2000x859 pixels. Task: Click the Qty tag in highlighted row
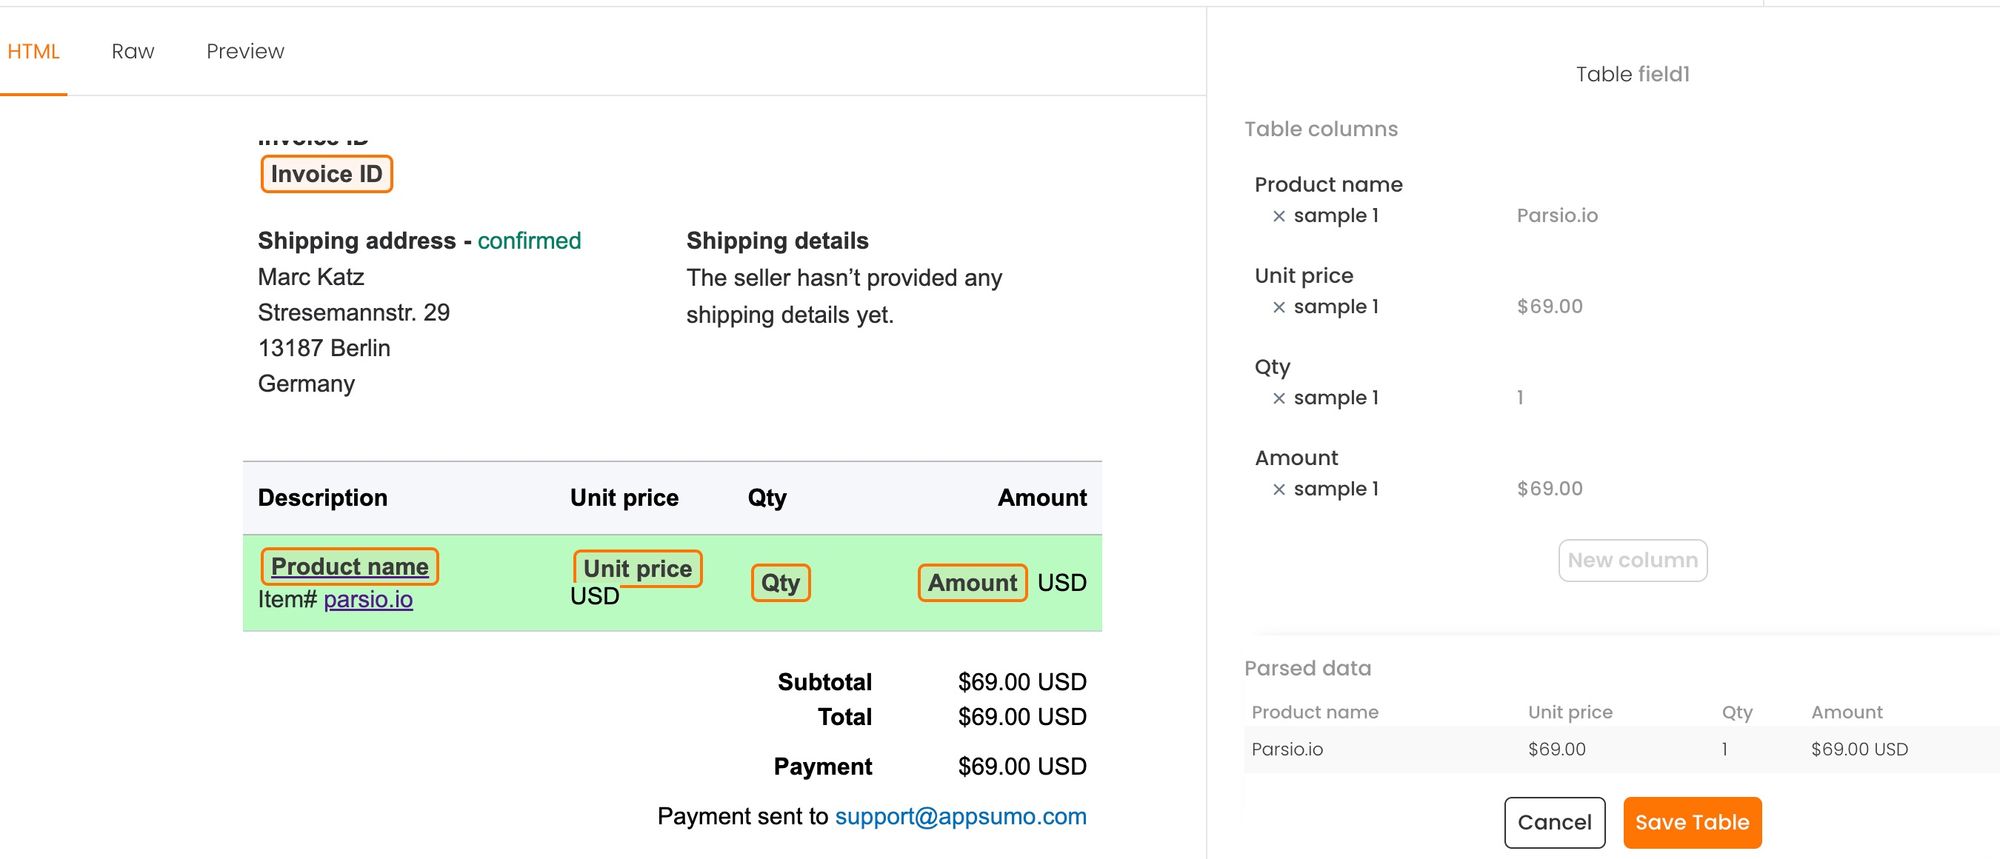tap(780, 583)
